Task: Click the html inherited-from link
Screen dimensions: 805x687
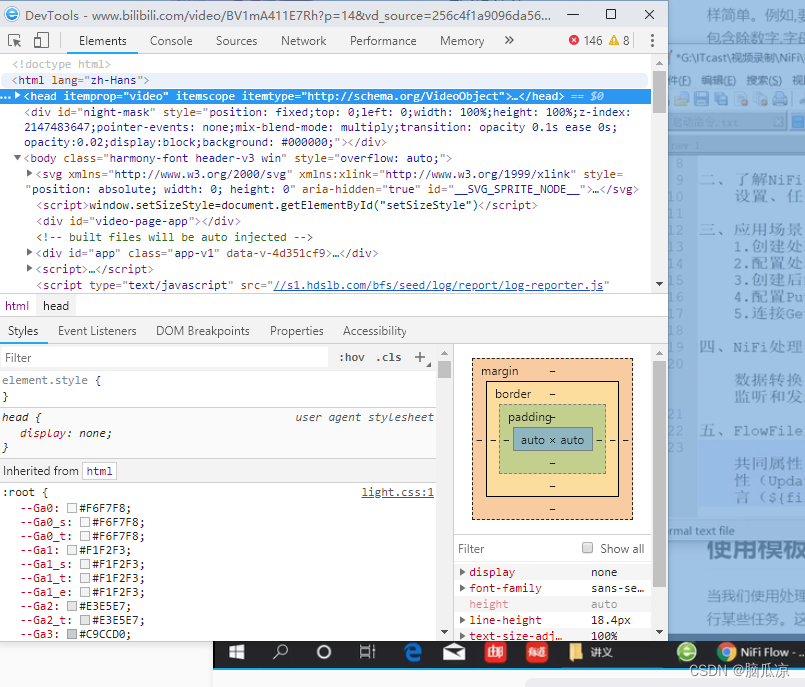Action: tap(99, 471)
